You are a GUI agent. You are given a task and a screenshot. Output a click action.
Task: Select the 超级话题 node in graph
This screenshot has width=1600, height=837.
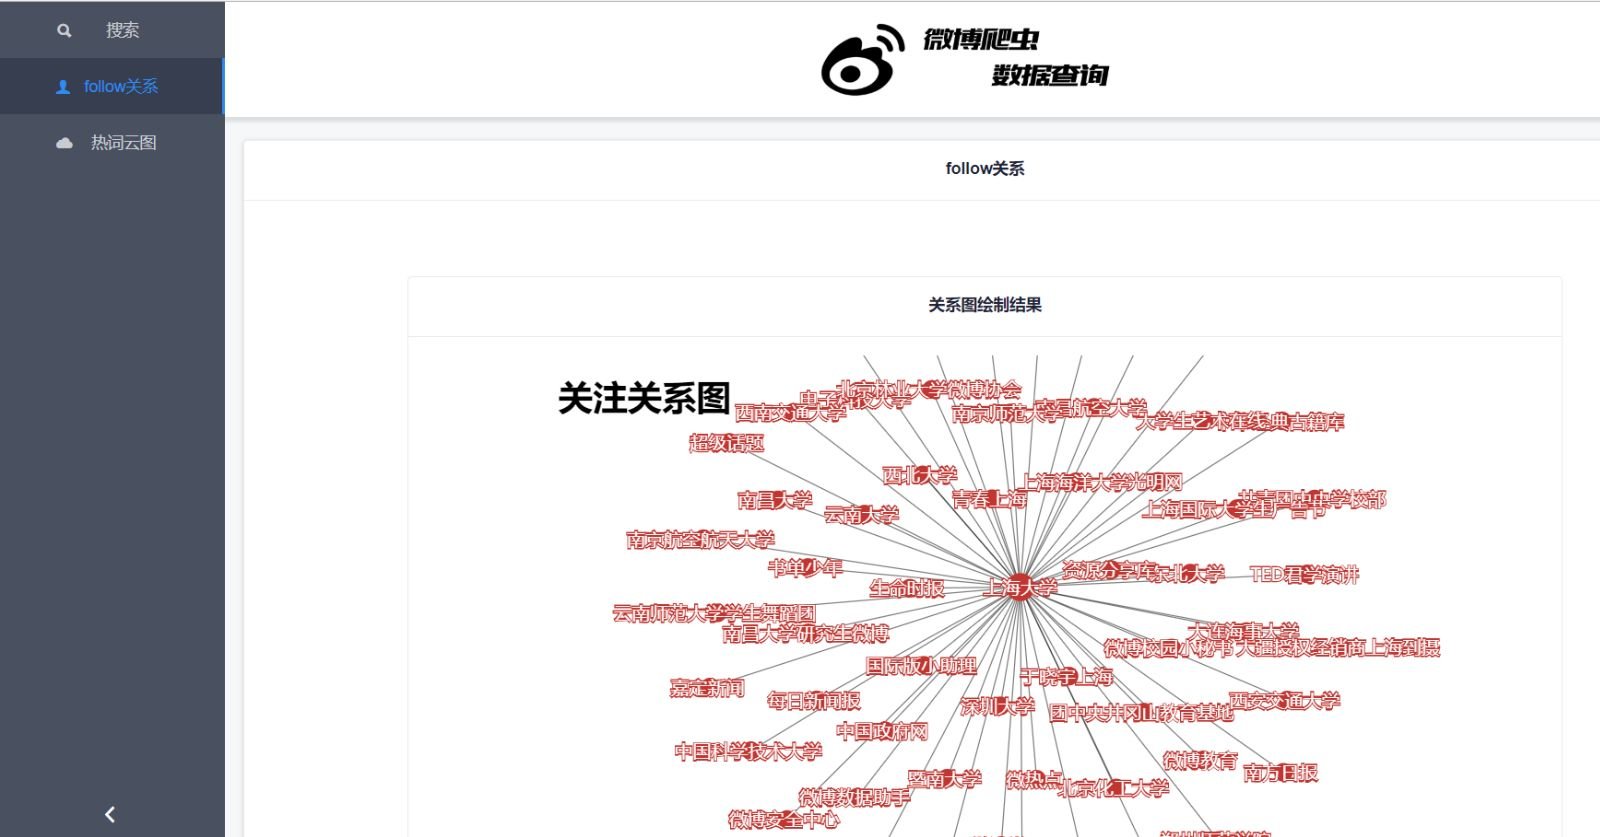727,443
